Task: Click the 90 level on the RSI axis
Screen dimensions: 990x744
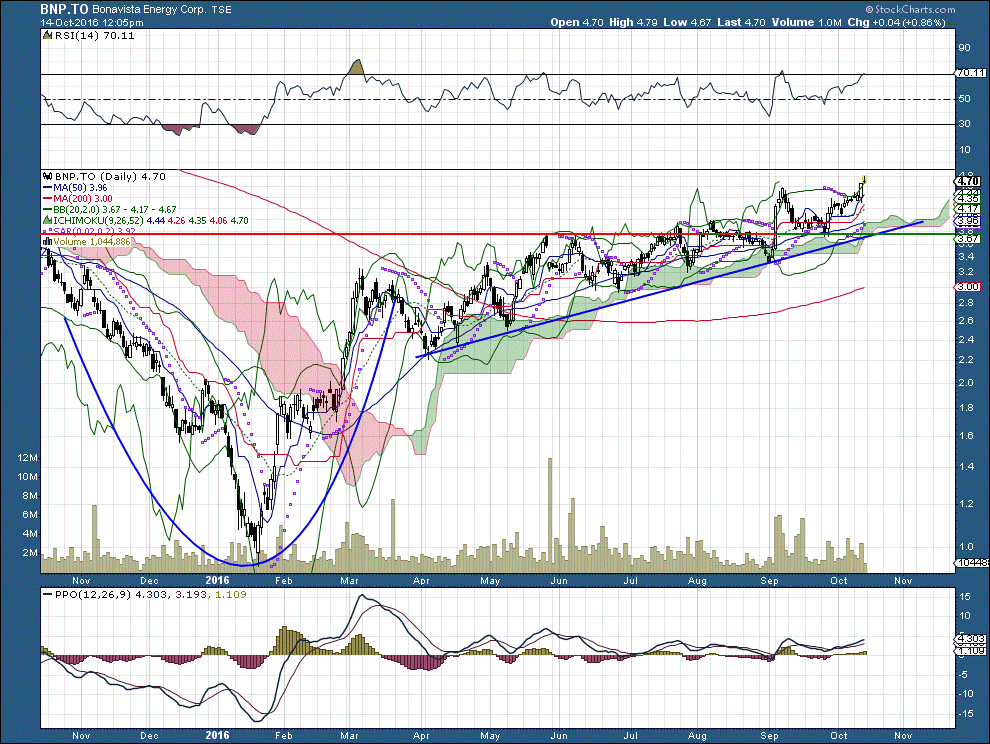Action: click(x=964, y=48)
